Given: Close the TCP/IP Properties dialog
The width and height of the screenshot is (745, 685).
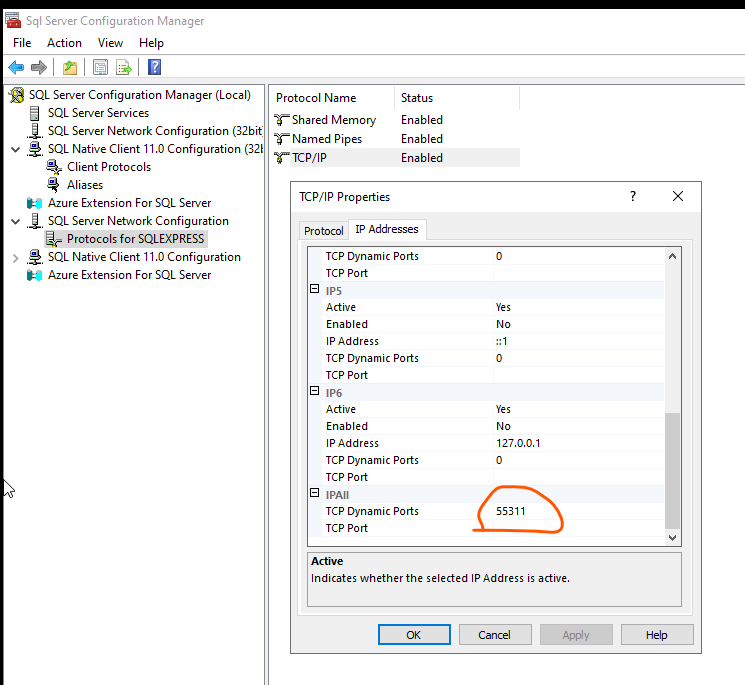Looking at the screenshot, I should (678, 196).
